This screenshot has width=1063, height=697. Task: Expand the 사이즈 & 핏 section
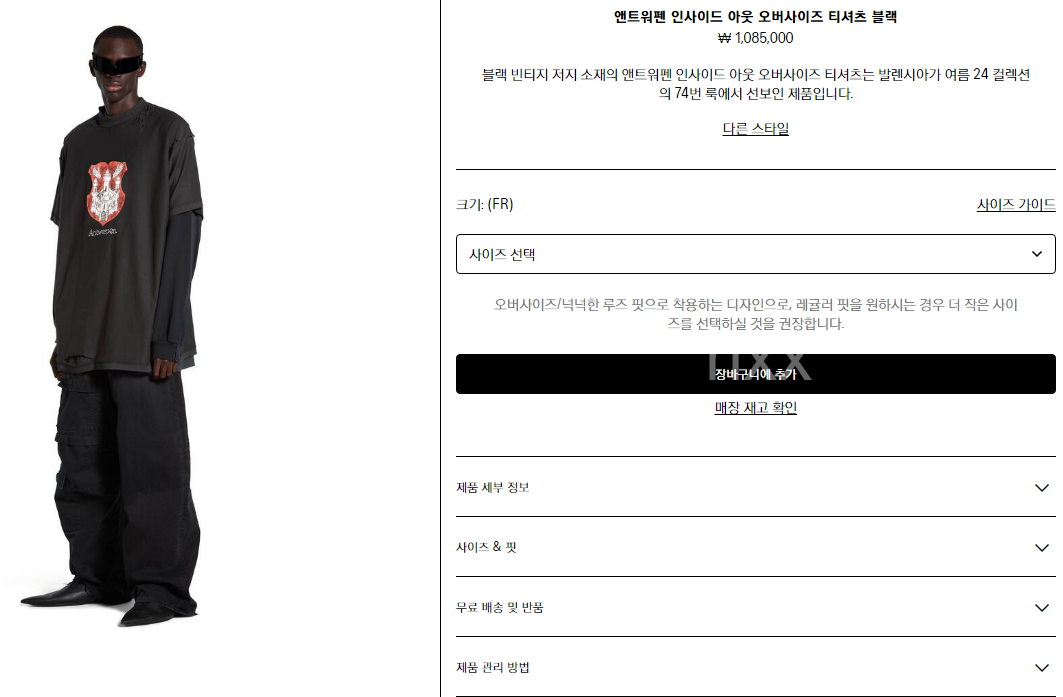pos(755,546)
